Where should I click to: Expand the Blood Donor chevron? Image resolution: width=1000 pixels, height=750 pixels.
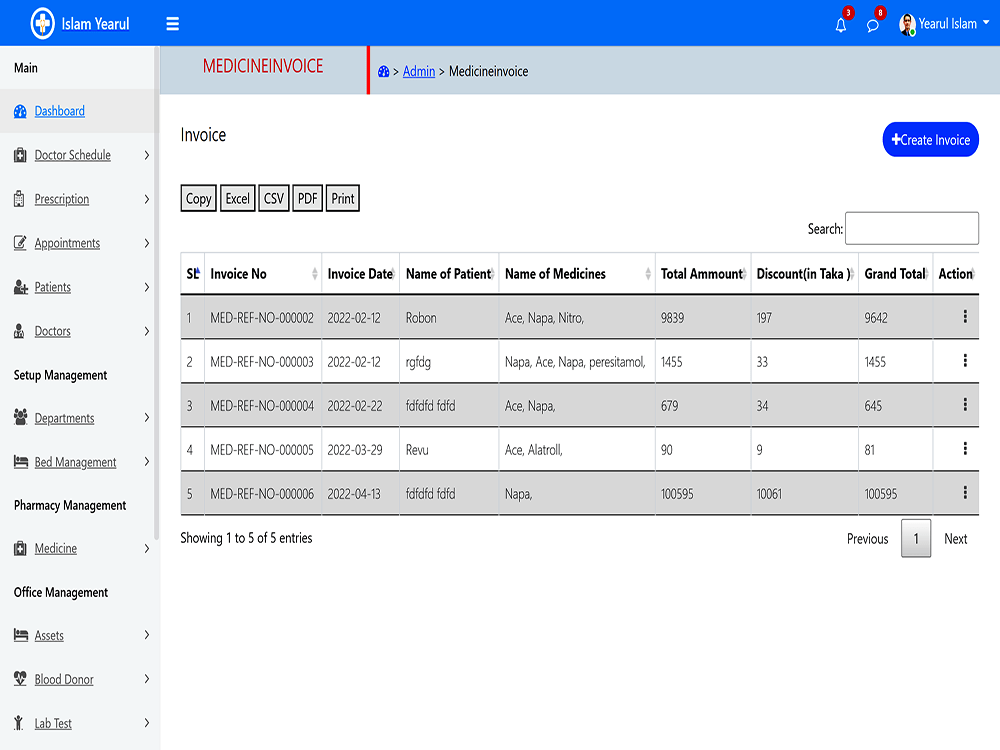pyautogui.click(x=147, y=679)
